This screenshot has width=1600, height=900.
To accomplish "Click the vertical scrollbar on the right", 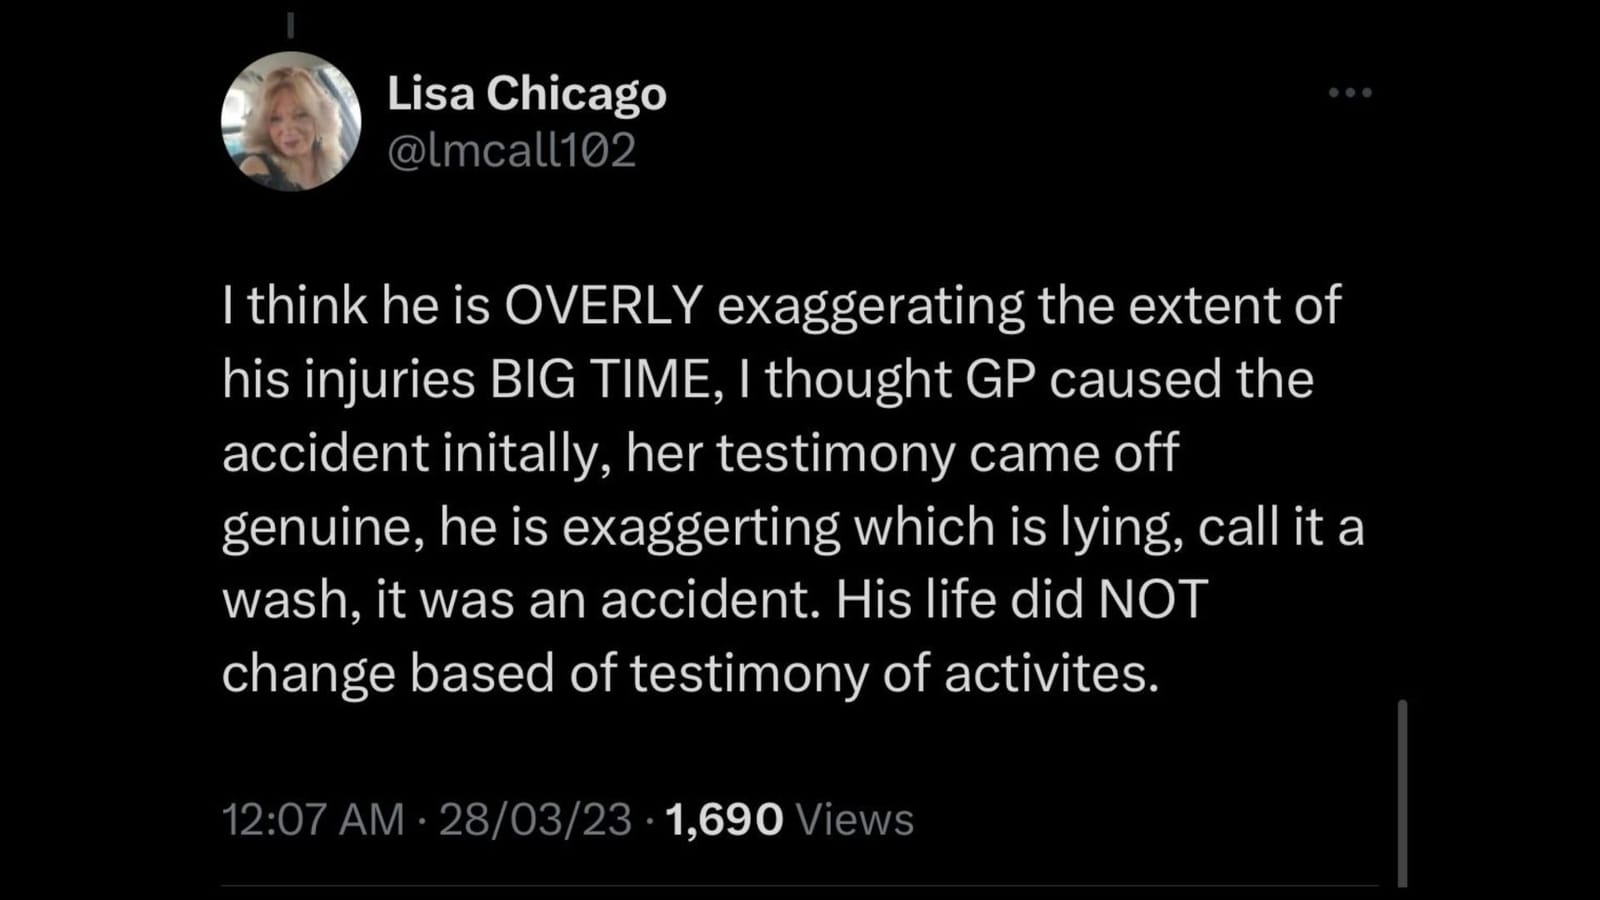I will [x=1402, y=792].
